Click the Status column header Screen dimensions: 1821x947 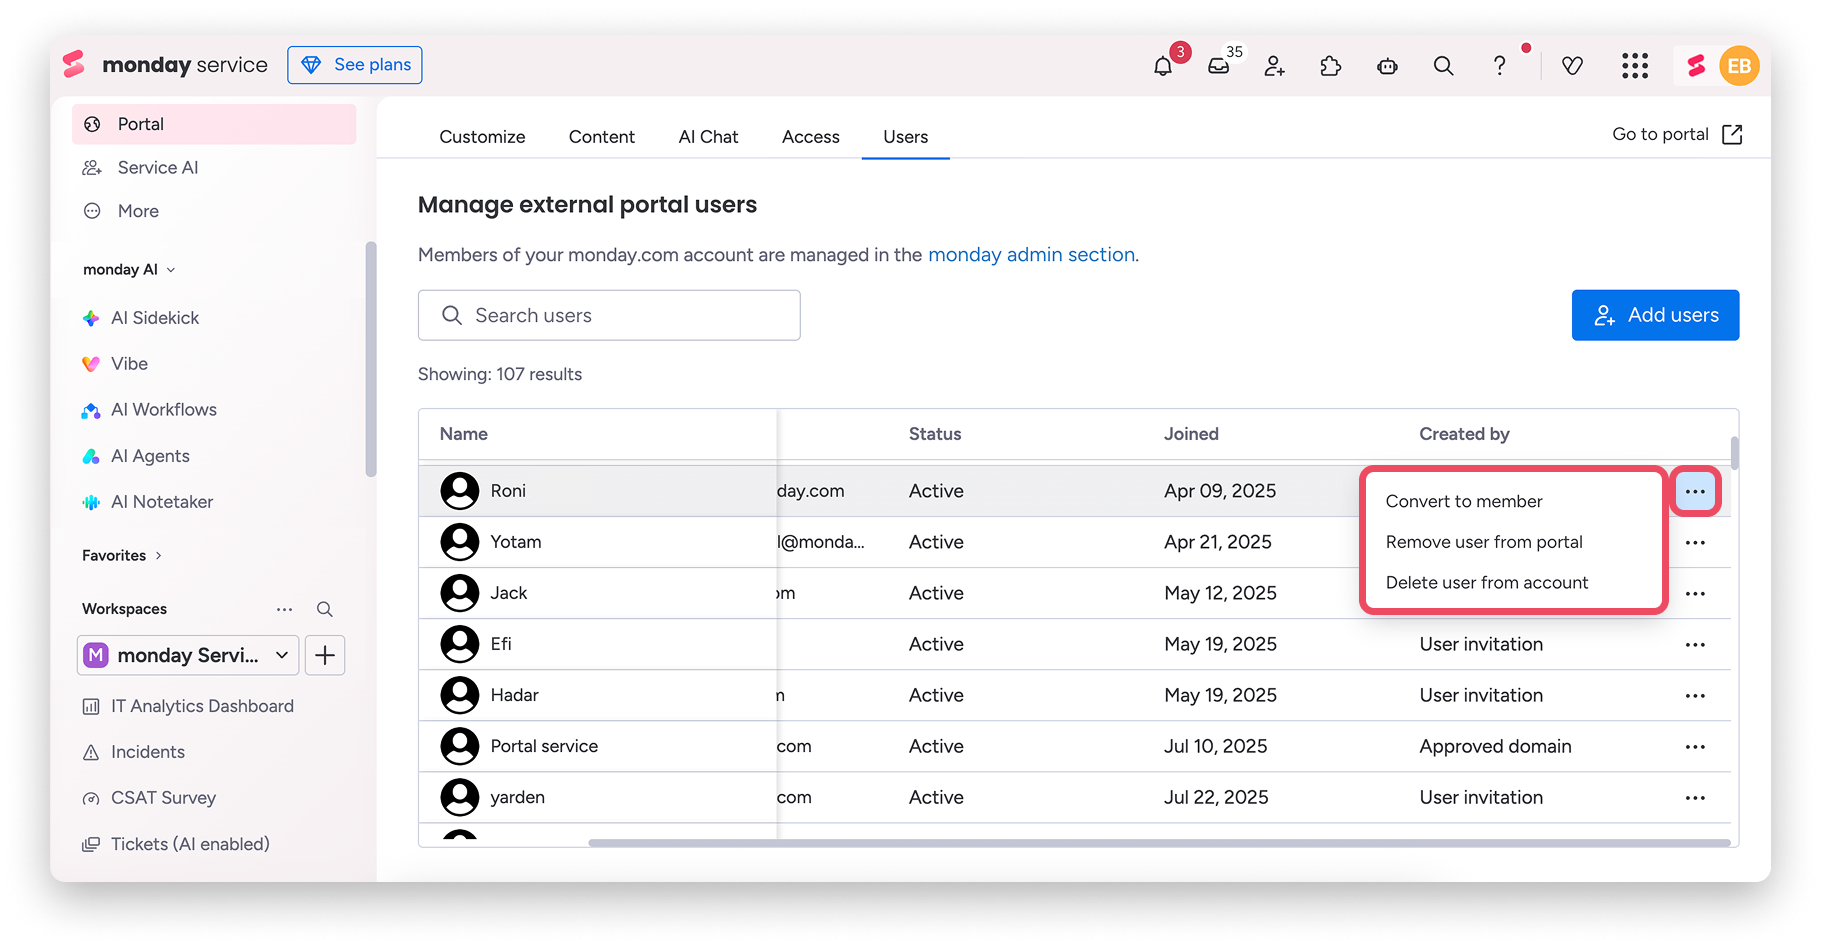[x=935, y=434]
